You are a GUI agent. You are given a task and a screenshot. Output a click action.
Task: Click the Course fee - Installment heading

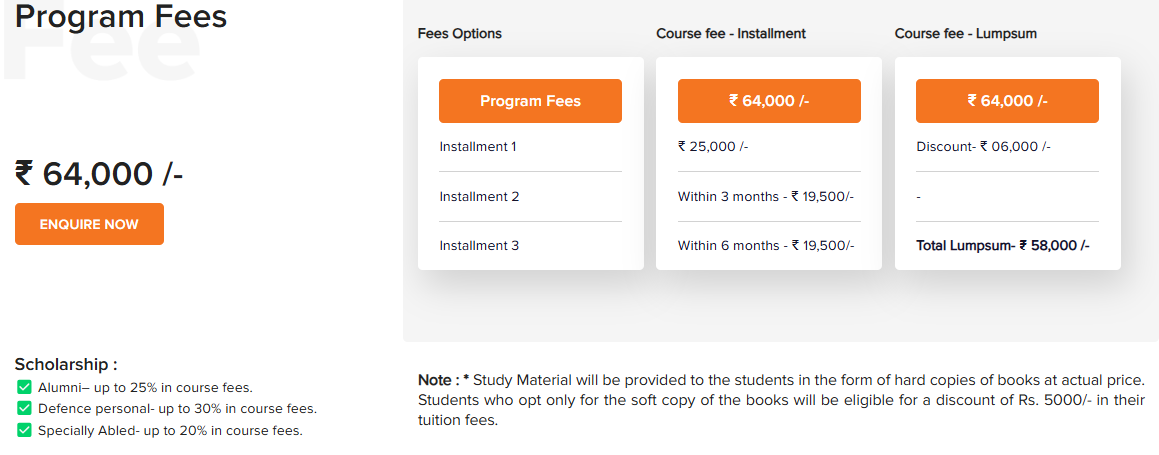(731, 34)
